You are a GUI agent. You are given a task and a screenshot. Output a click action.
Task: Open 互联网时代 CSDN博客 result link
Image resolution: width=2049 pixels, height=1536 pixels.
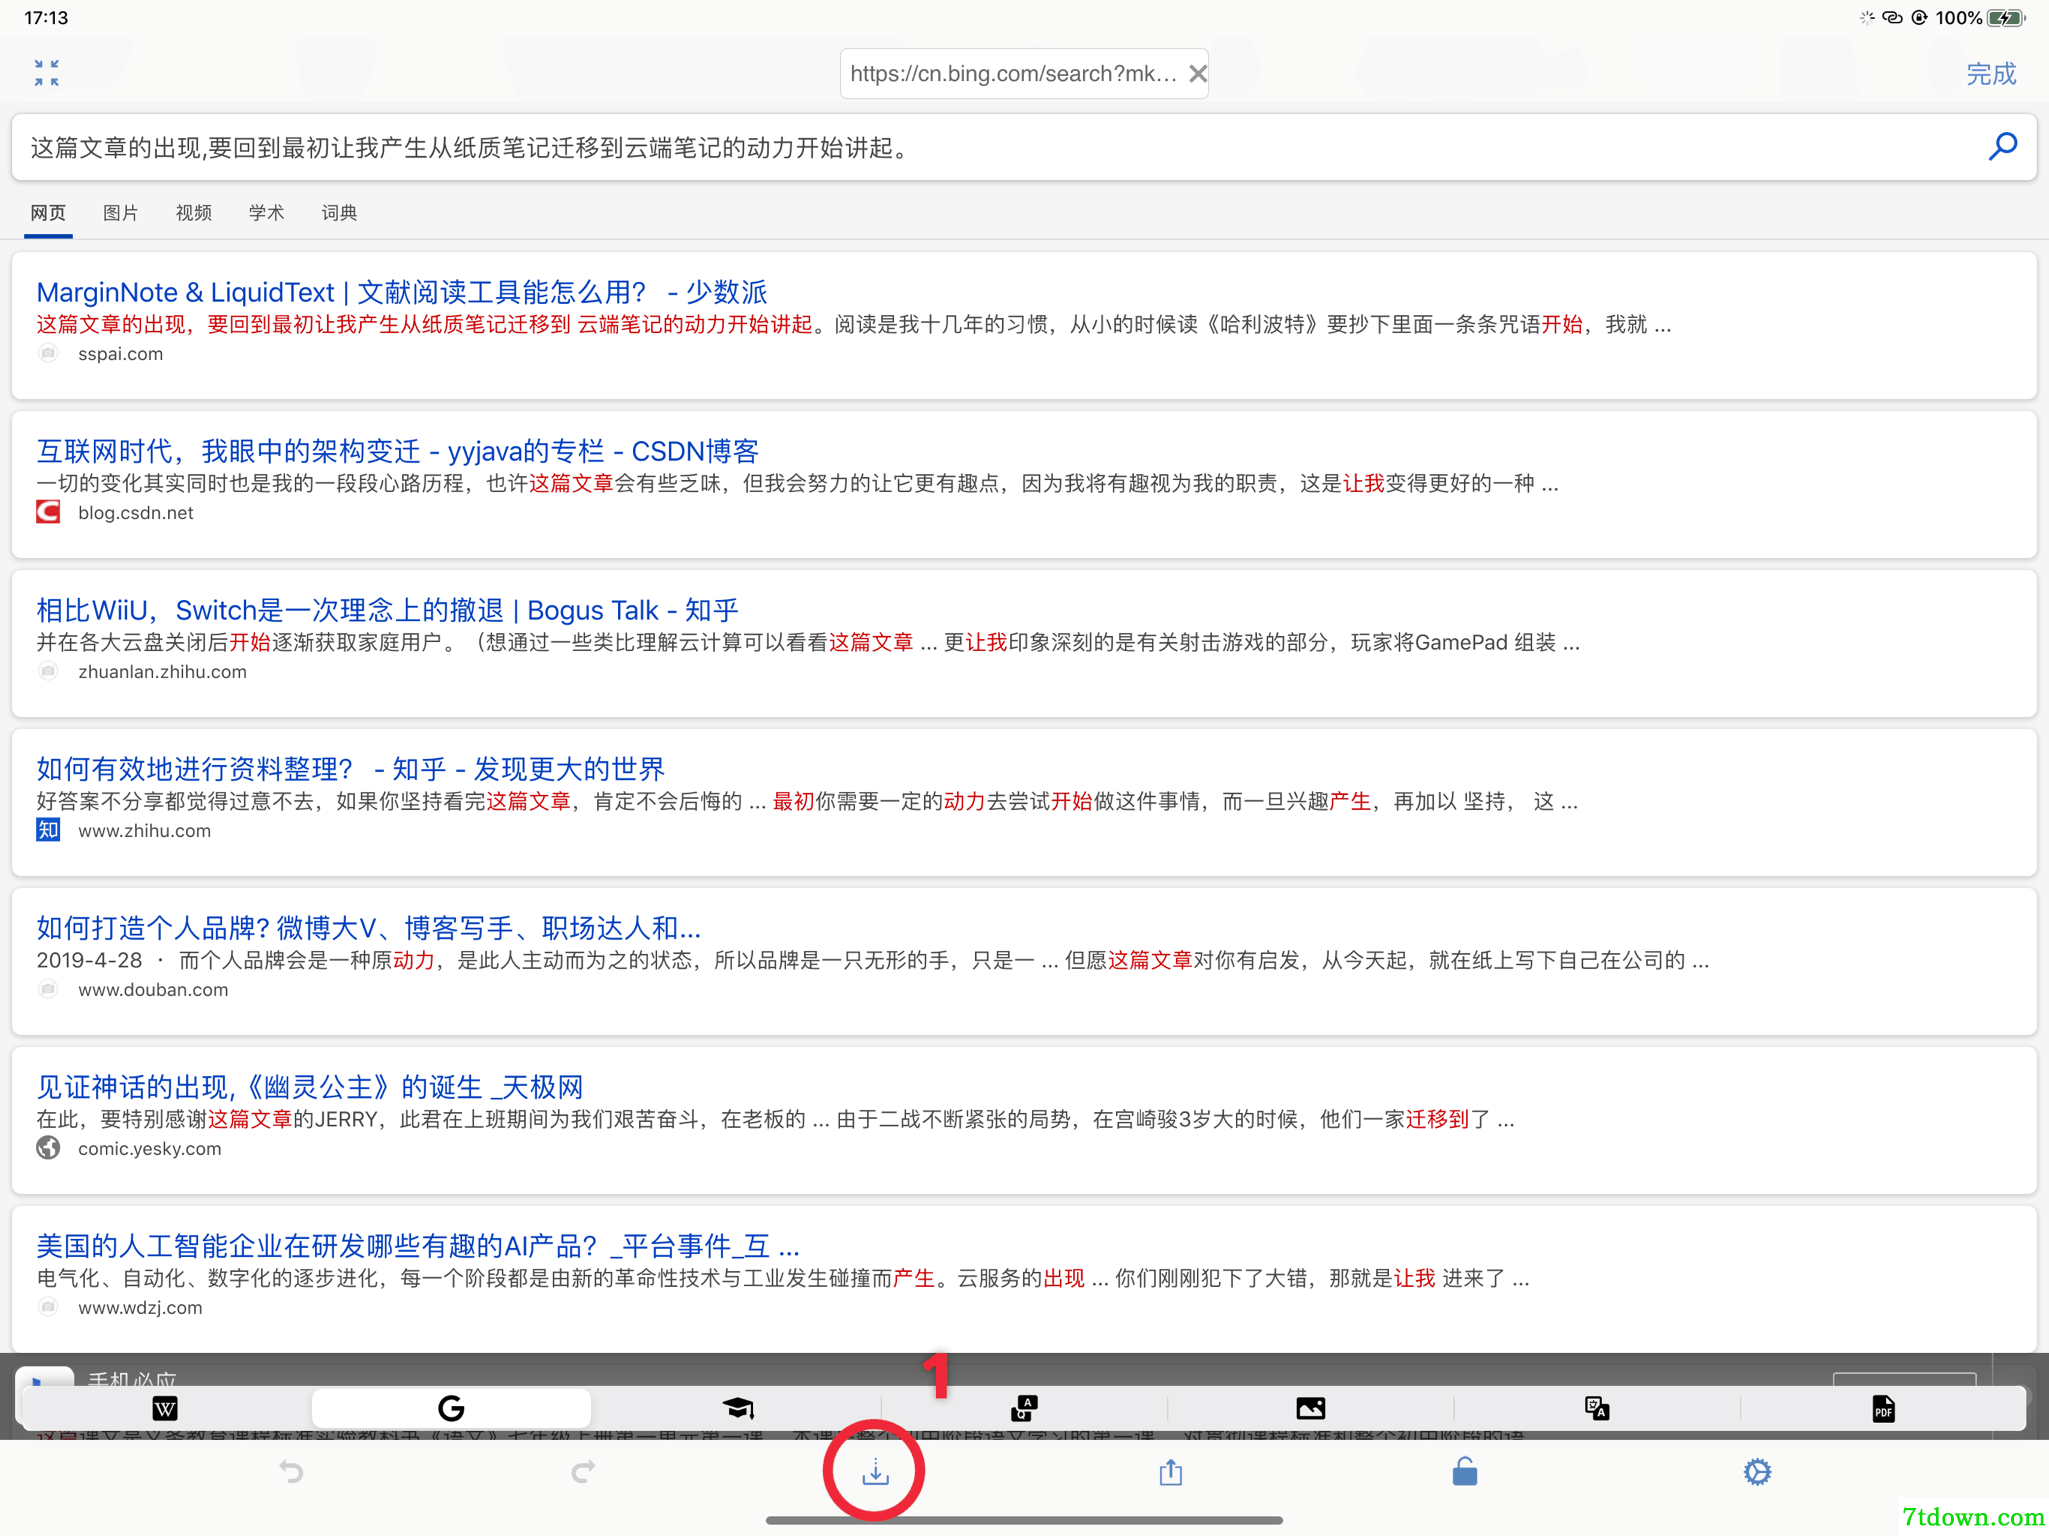click(398, 451)
